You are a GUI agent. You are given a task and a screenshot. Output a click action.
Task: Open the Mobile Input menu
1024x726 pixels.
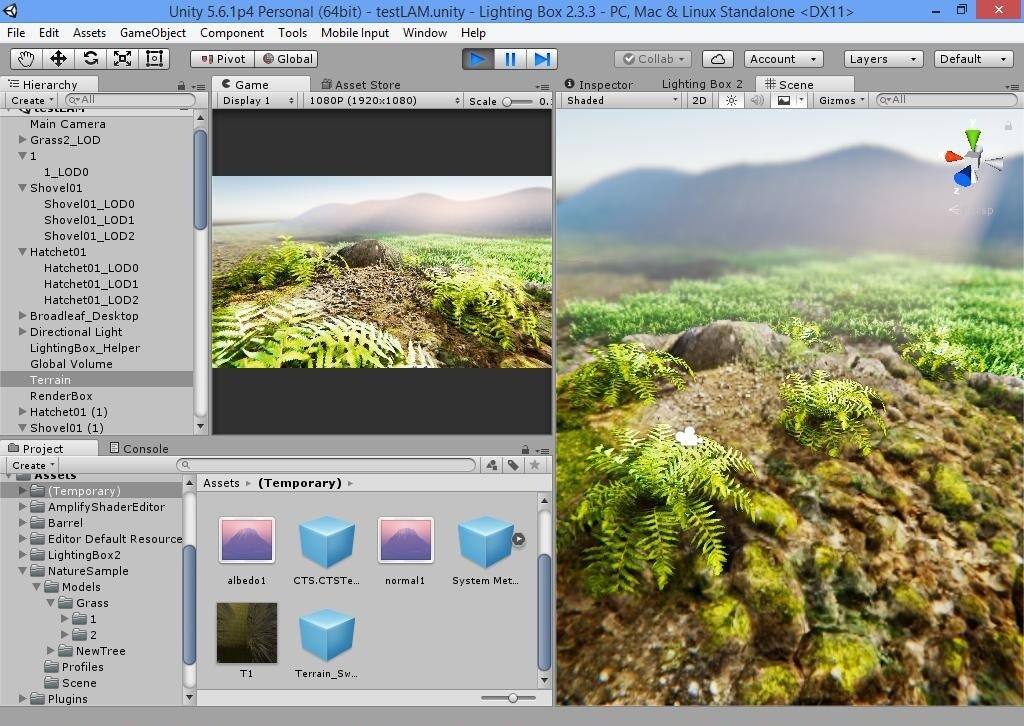click(355, 33)
